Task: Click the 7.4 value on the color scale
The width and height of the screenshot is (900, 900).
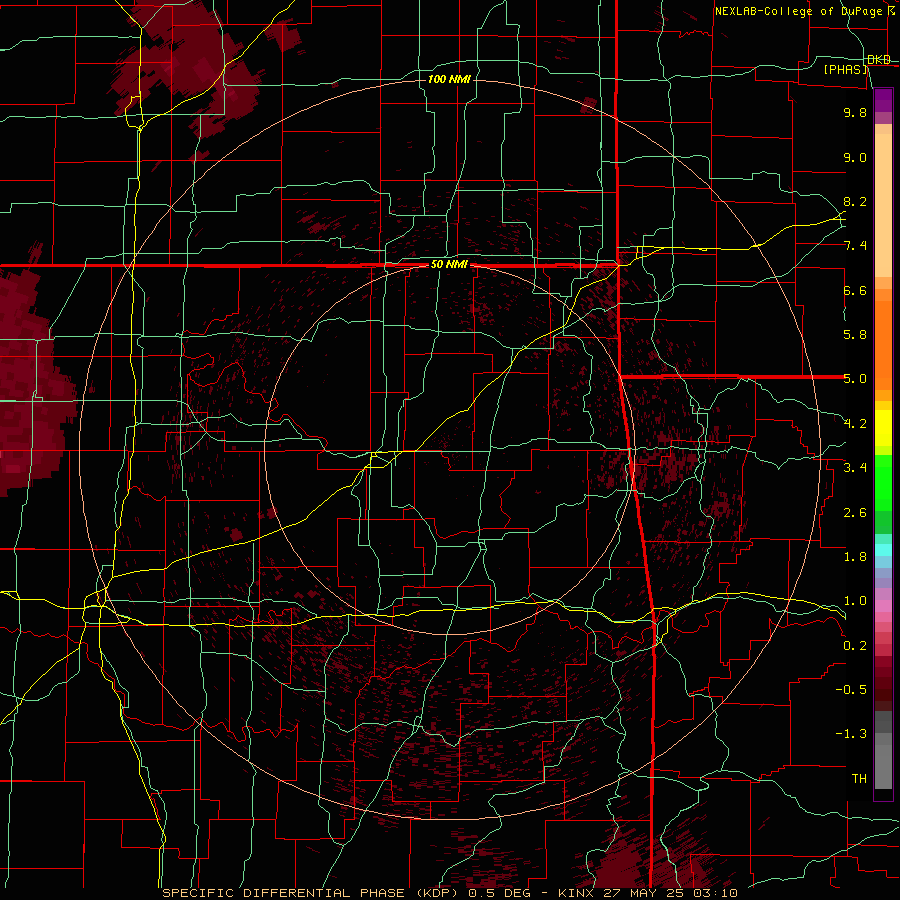Action: pyautogui.click(x=855, y=246)
